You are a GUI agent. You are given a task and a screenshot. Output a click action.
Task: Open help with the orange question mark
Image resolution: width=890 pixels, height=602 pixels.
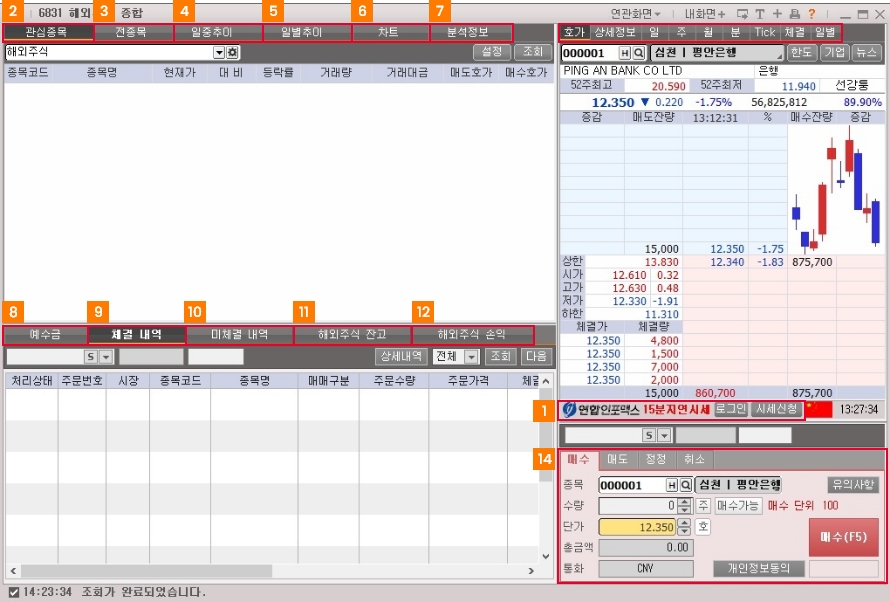pyautogui.click(x=812, y=14)
